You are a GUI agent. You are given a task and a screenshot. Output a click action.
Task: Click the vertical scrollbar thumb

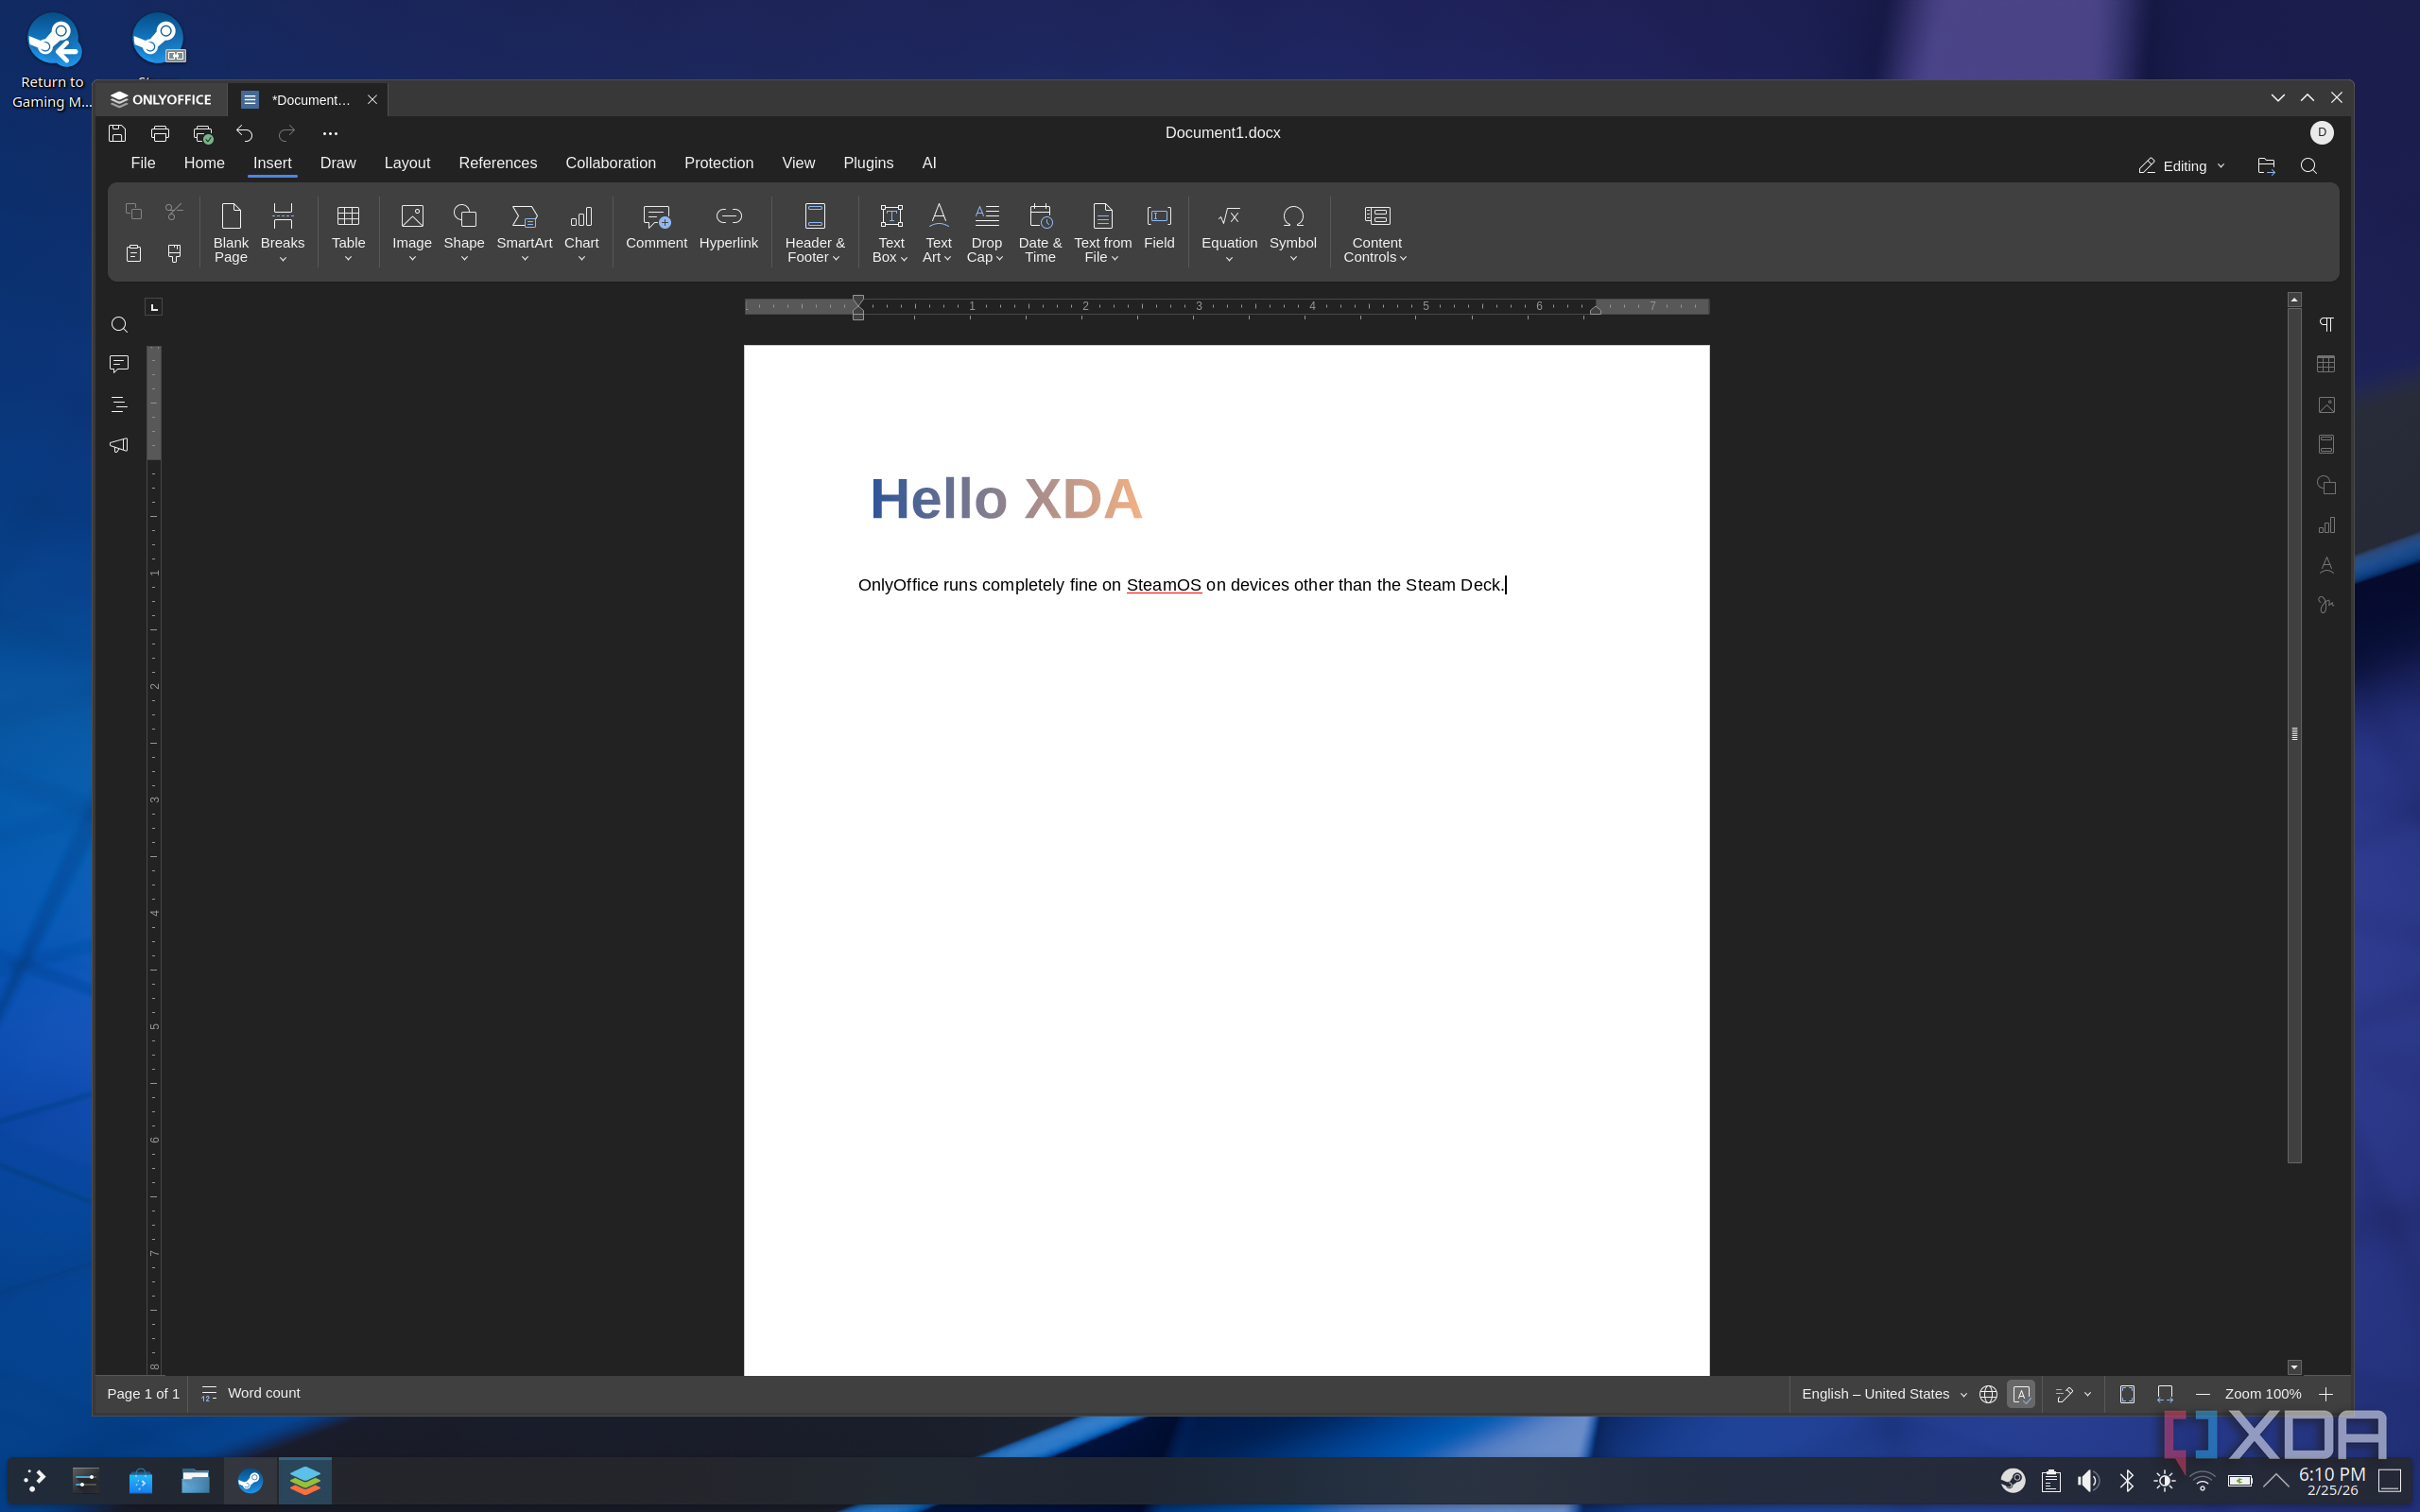(2294, 733)
